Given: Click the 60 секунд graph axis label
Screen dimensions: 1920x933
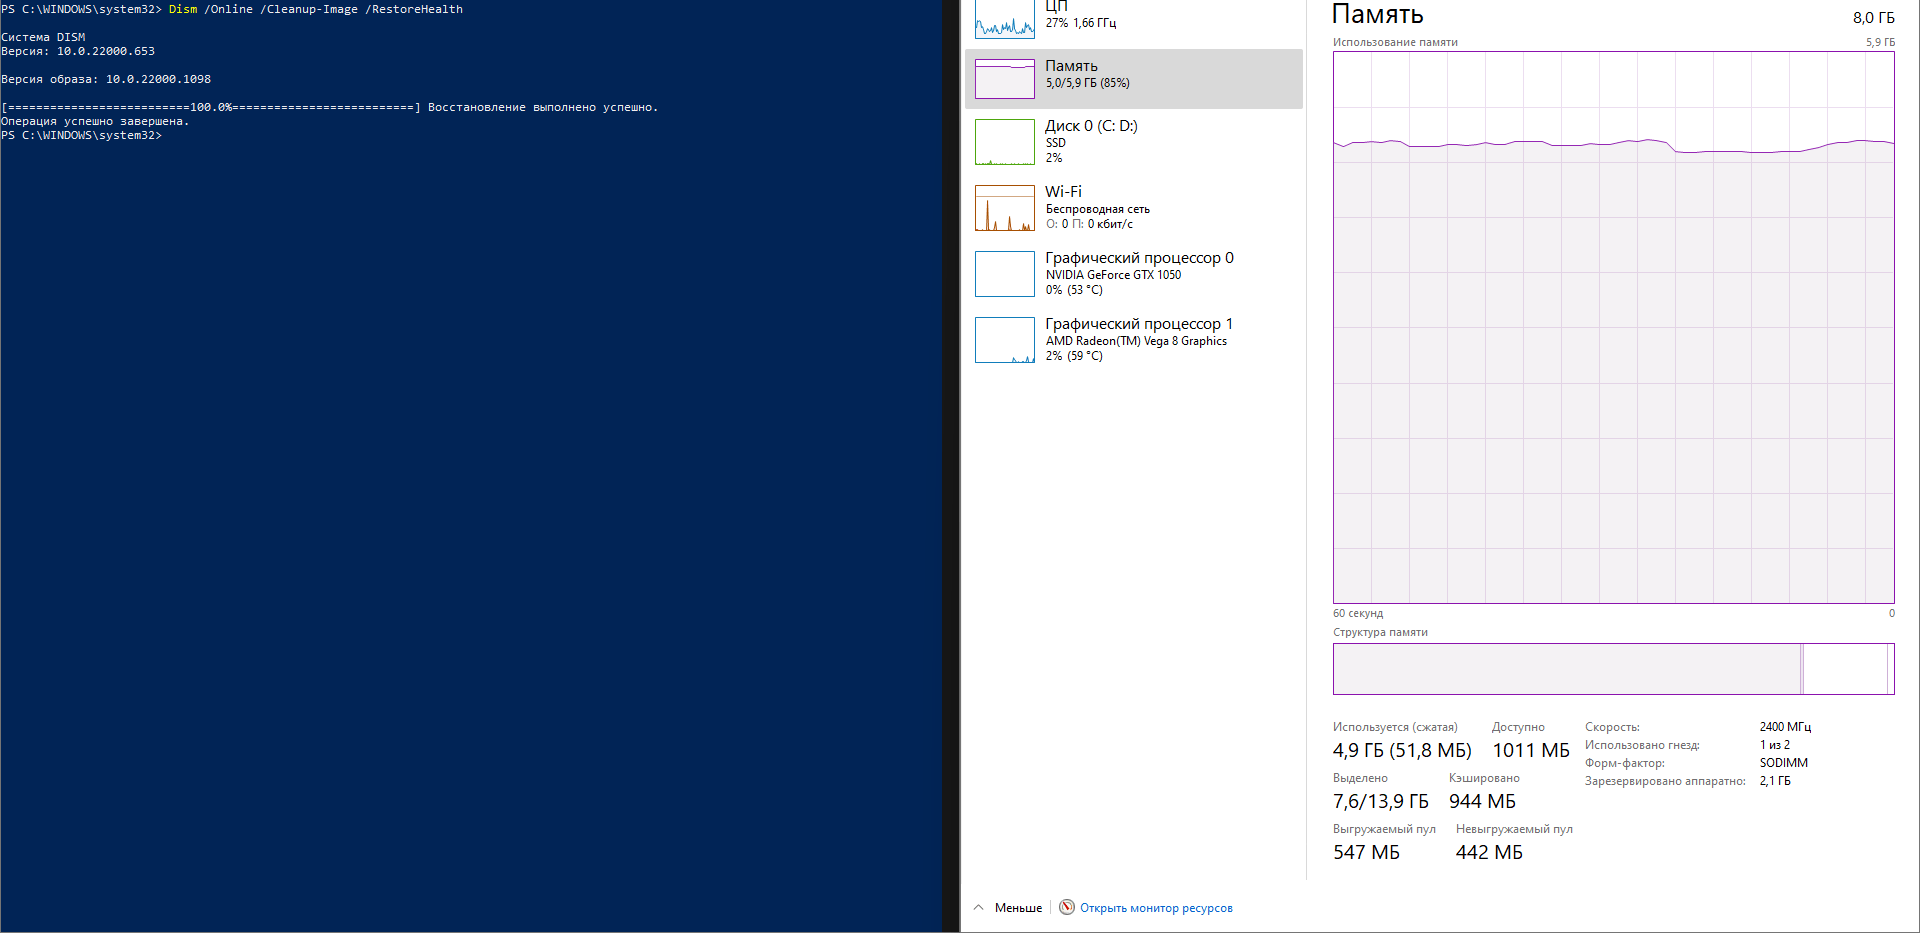Looking at the screenshot, I should pos(1358,613).
